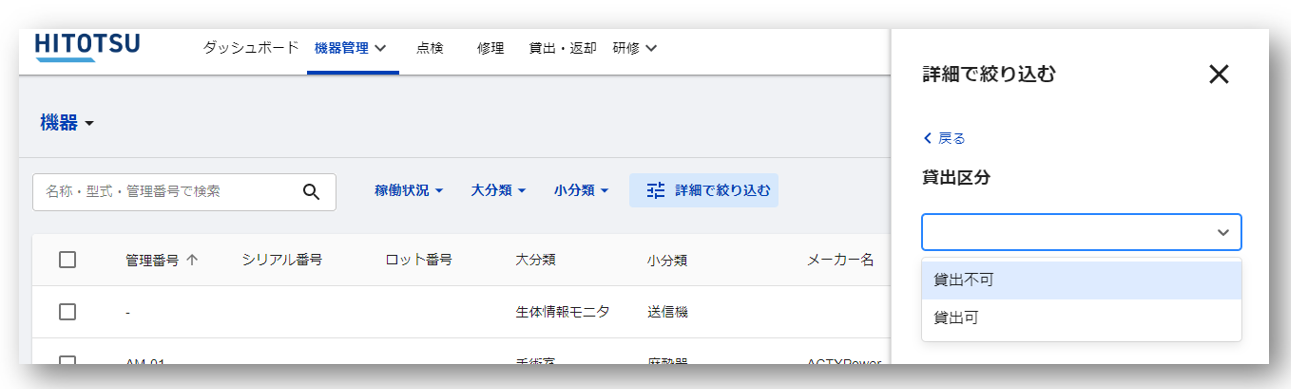This screenshot has height=389, width=1291.
Task: Click the 詳細で絞り込む button
Action: tap(704, 190)
